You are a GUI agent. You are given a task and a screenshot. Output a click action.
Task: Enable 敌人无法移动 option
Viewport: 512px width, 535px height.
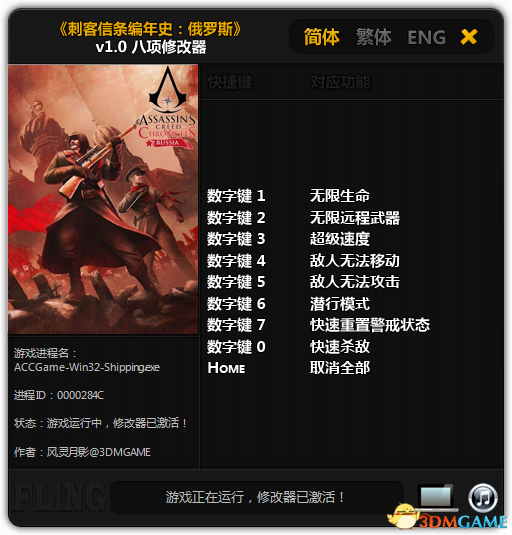click(x=355, y=261)
